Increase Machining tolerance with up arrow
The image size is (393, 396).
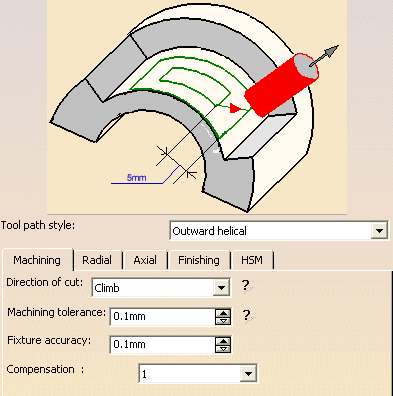(x=223, y=313)
